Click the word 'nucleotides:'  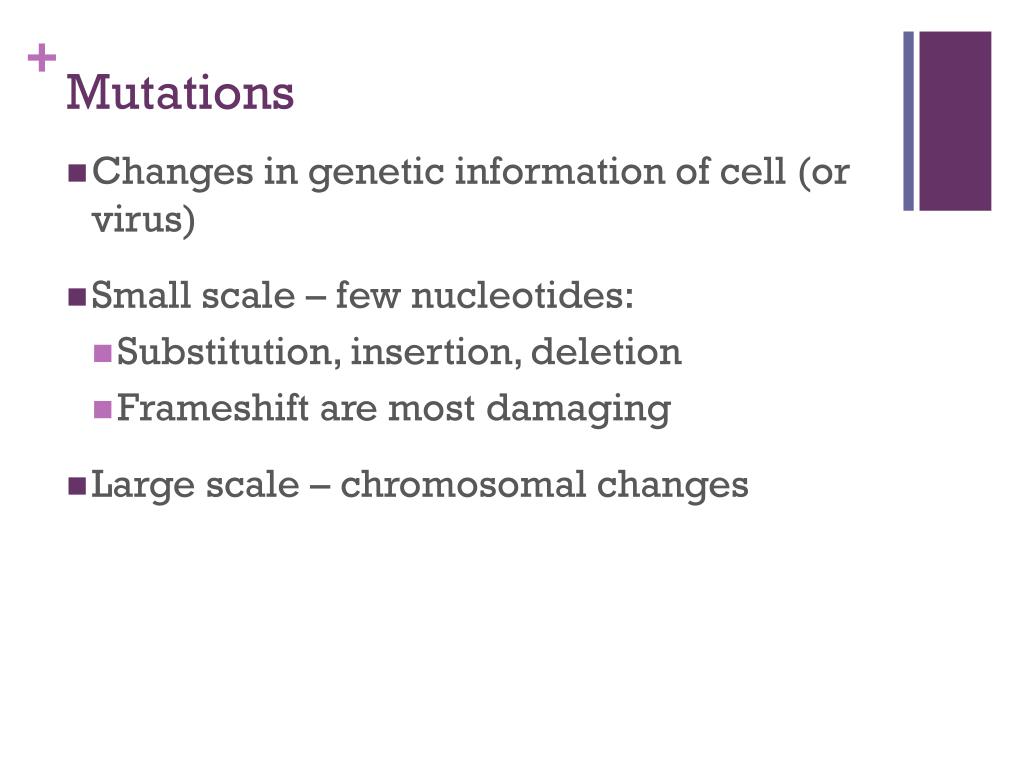(x=522, y=295)
